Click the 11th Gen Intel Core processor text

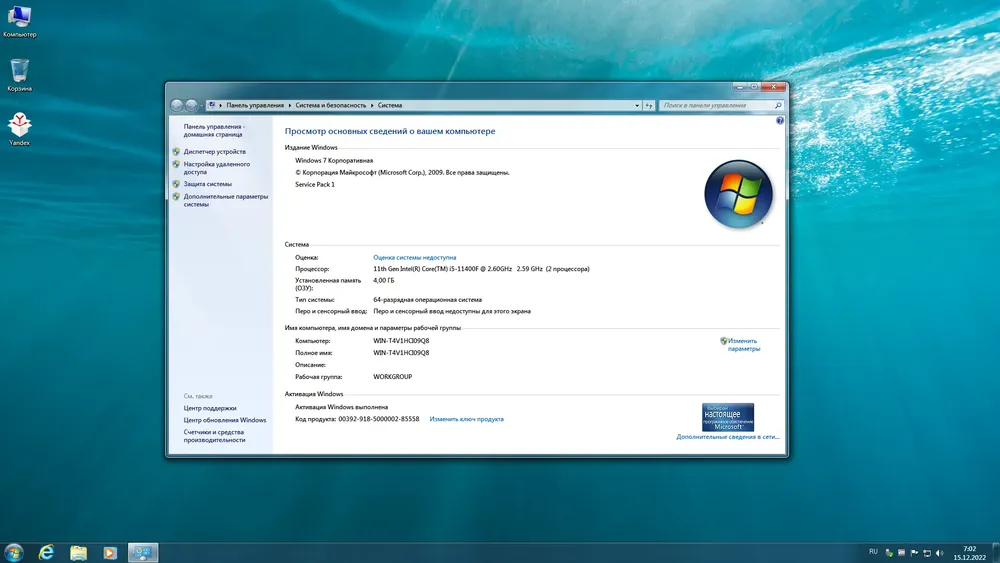pyautogui.click(x=481, y=269)
